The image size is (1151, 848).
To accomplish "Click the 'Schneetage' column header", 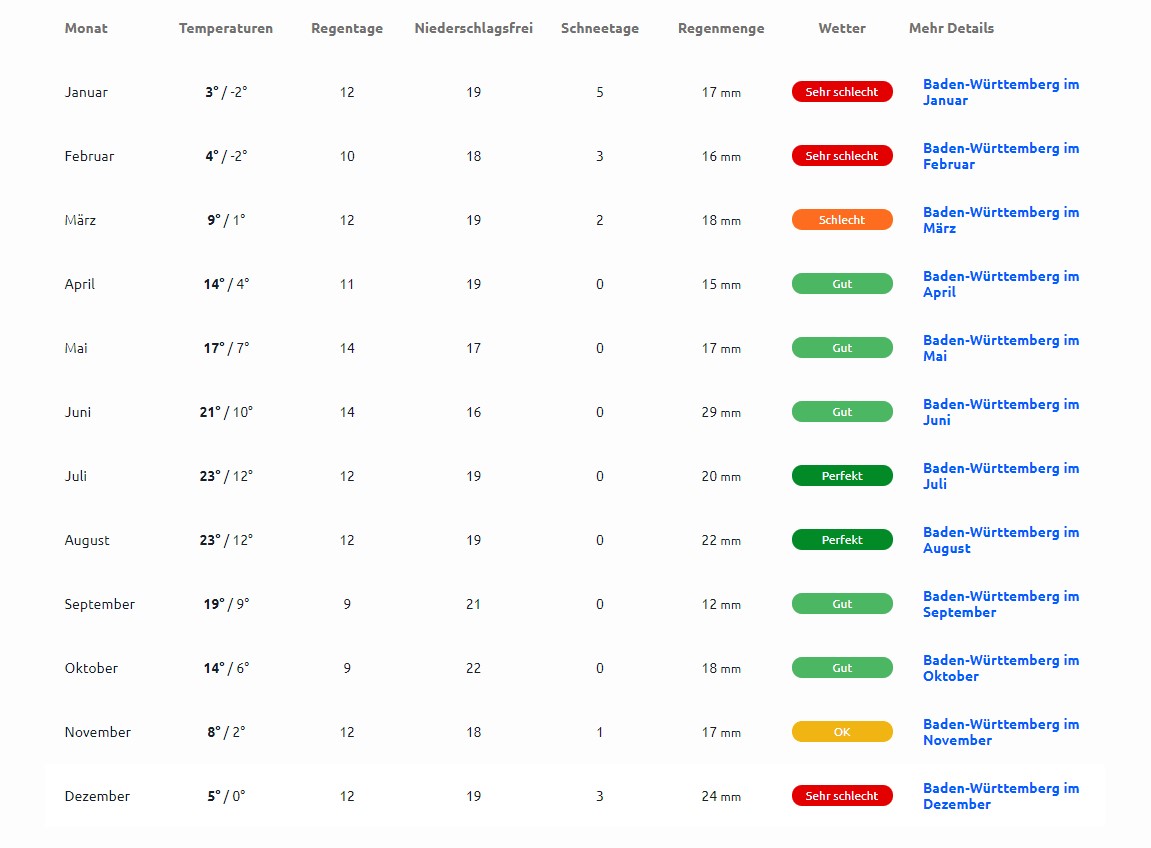I will pyautogui.click(x=600, y=29).
